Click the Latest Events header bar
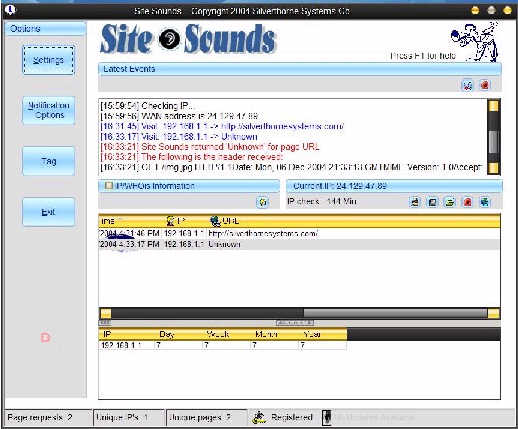Screen dimensions: 518x429 click(x=300, y=69)
